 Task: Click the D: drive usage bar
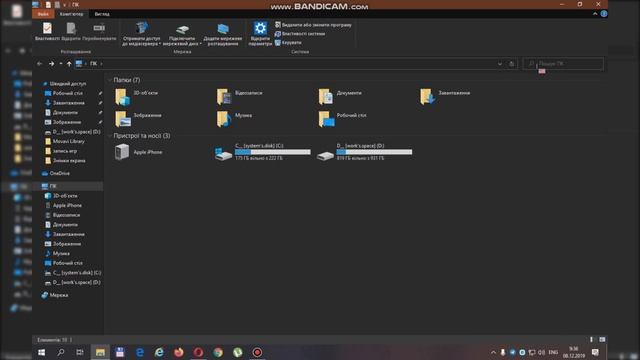click(x=374, y=152)
